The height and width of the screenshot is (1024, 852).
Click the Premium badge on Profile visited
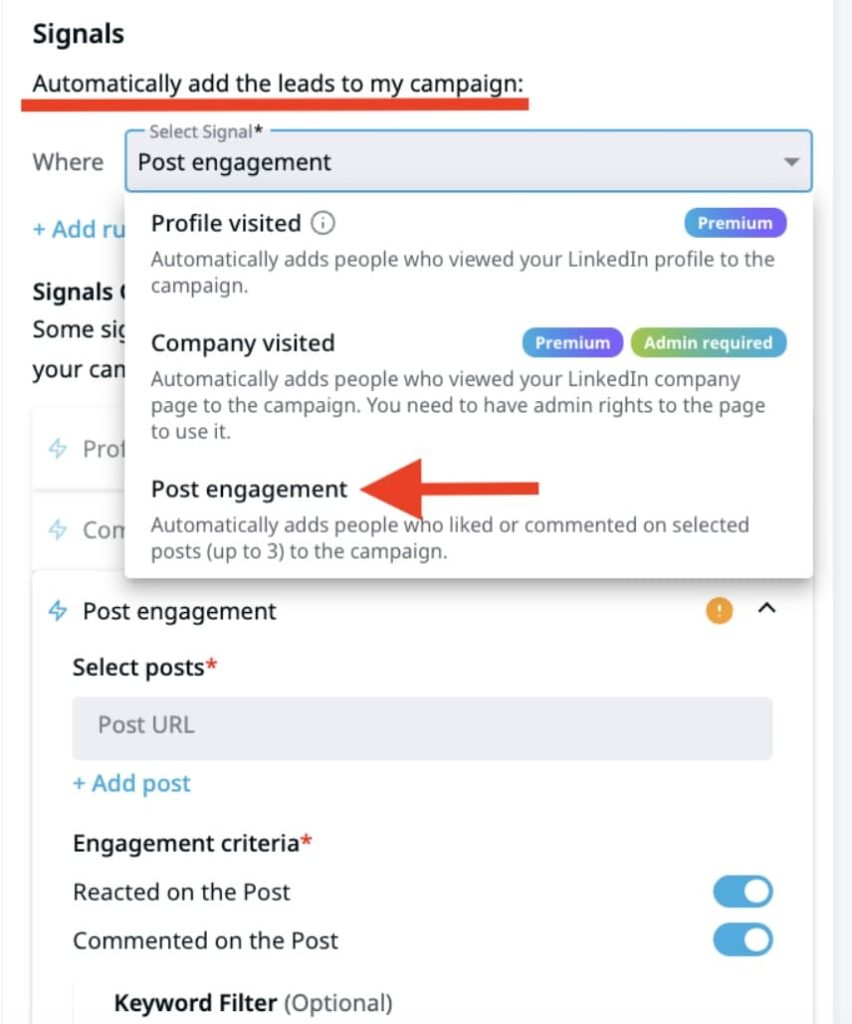click(735, 223)
